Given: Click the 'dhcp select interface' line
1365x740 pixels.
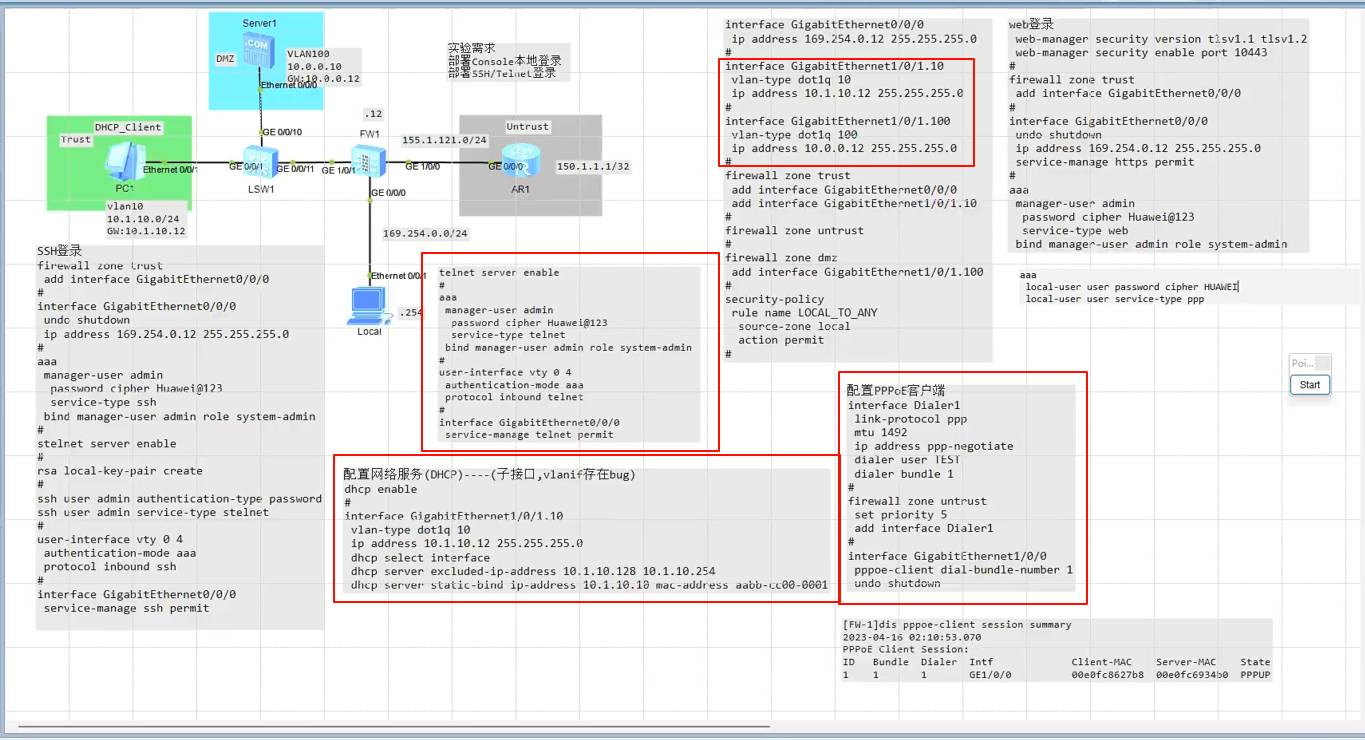Looking at the screenshot, I should pyautogui.click(x=421, y=558).
